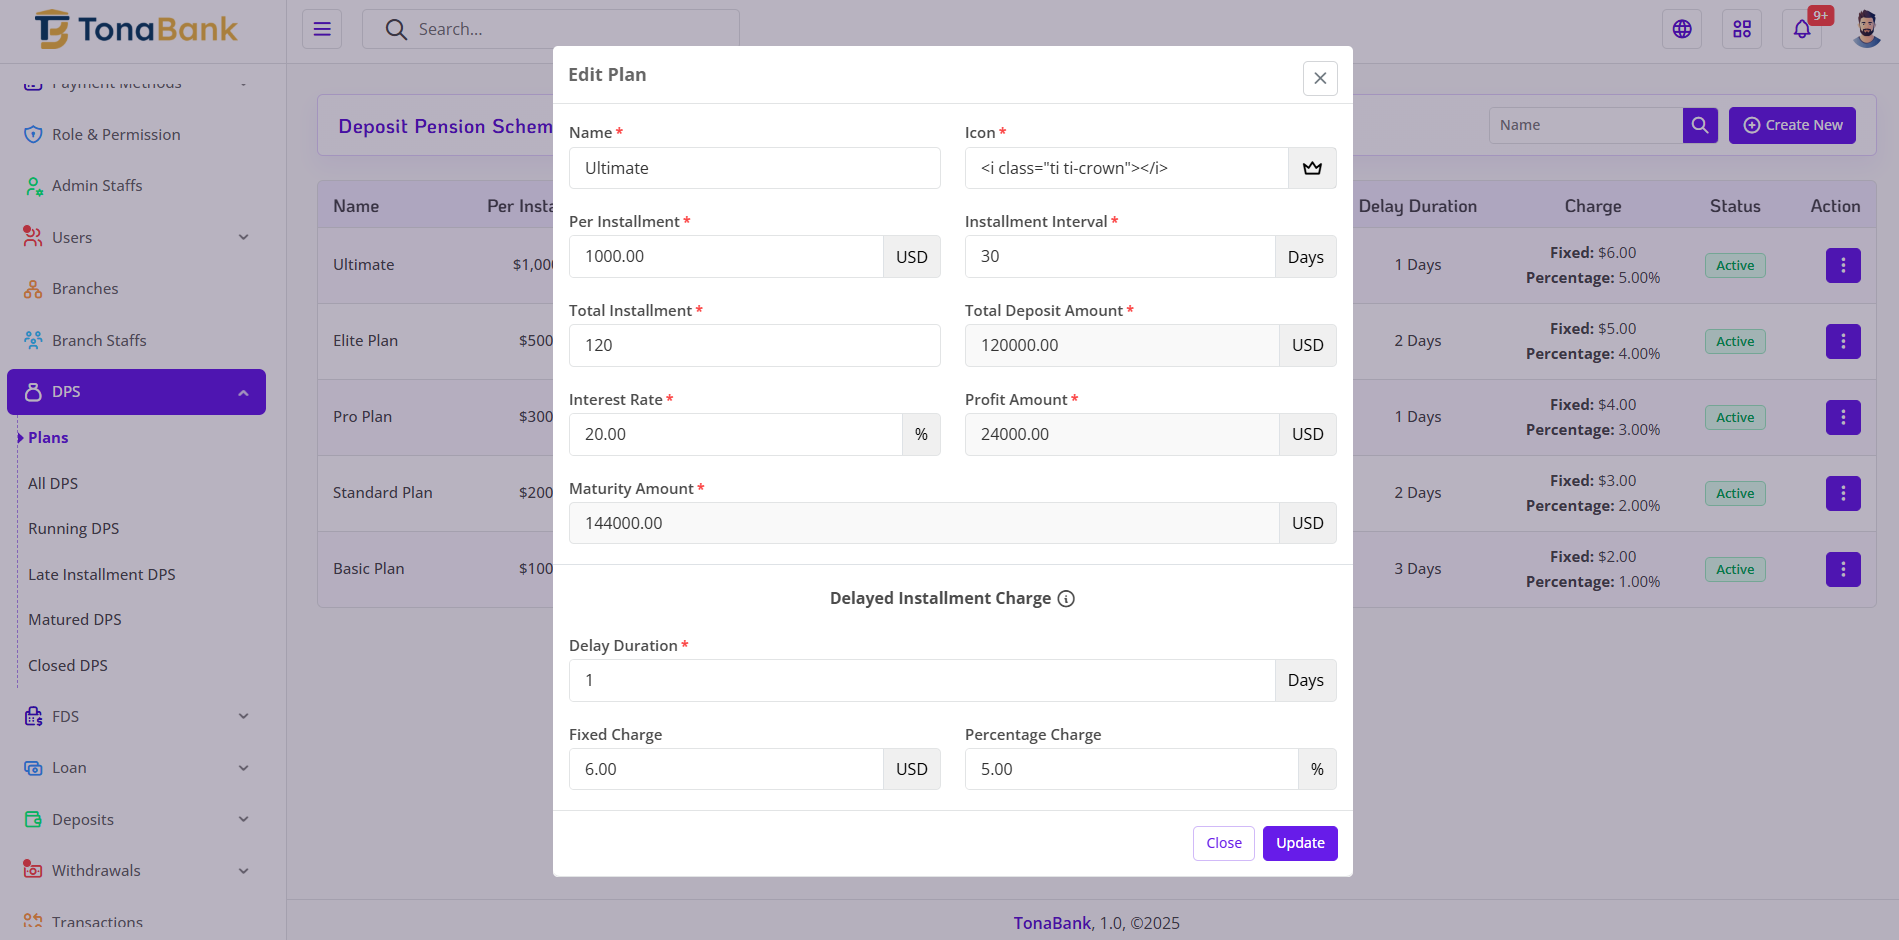1899x940 pixels.
Task: Click the globe language icon
Action: point(1682,29)
